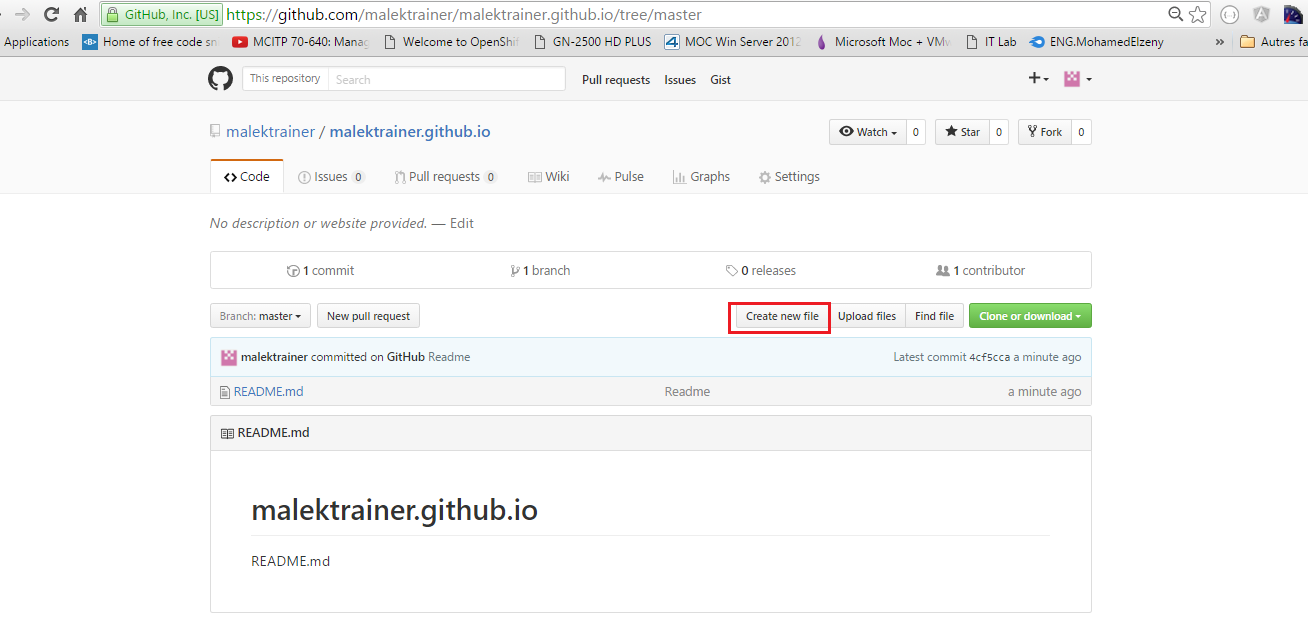
Task: Open the curly-braces extension icon
Action: pyautogui.click(x=1230, y=15)
